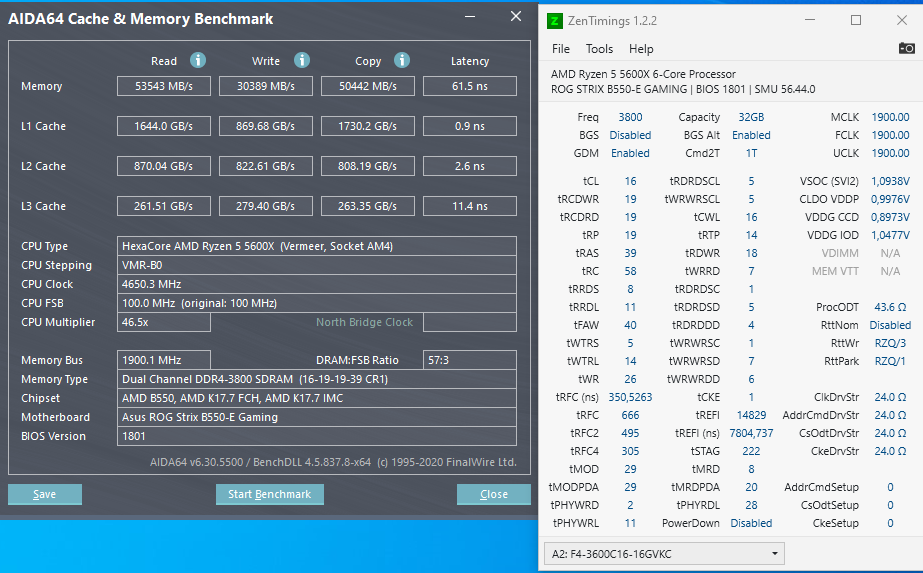Close the ZenTimings window
This screenshot has height=573, width=923.
902,20
